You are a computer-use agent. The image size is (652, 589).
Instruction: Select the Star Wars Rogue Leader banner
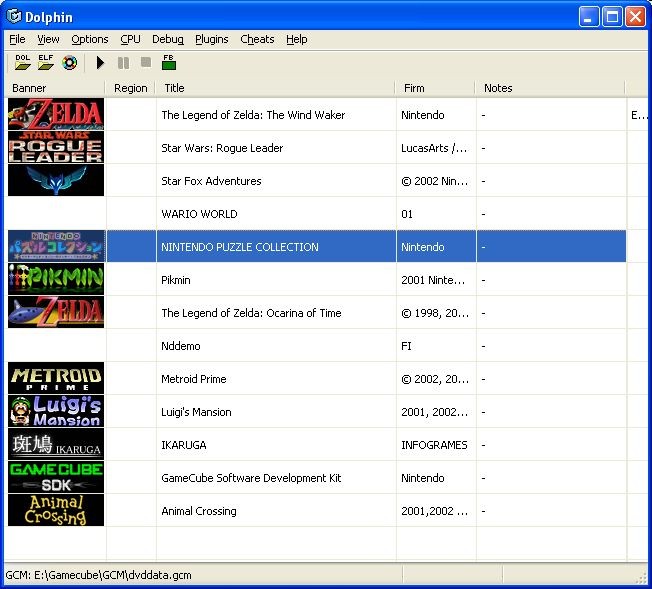click(x=56, y=147)
